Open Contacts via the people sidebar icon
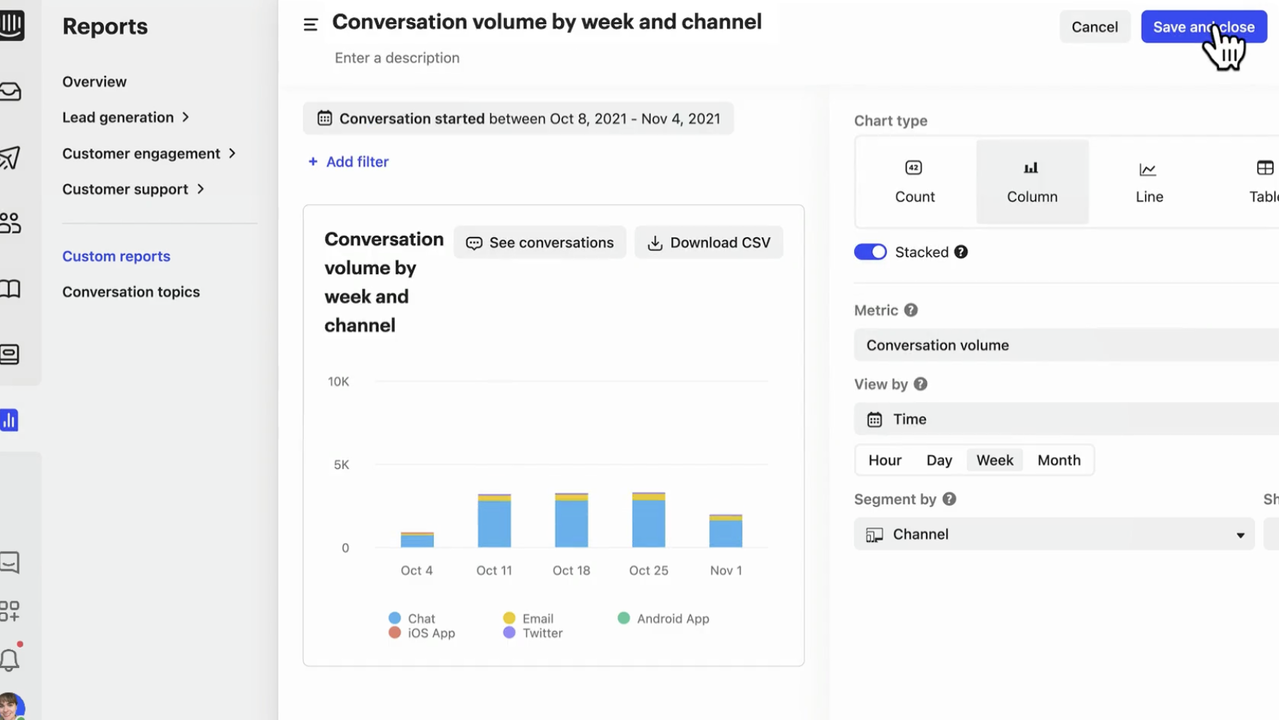Screen dimensions: 1279x720 tap(12, 222)
